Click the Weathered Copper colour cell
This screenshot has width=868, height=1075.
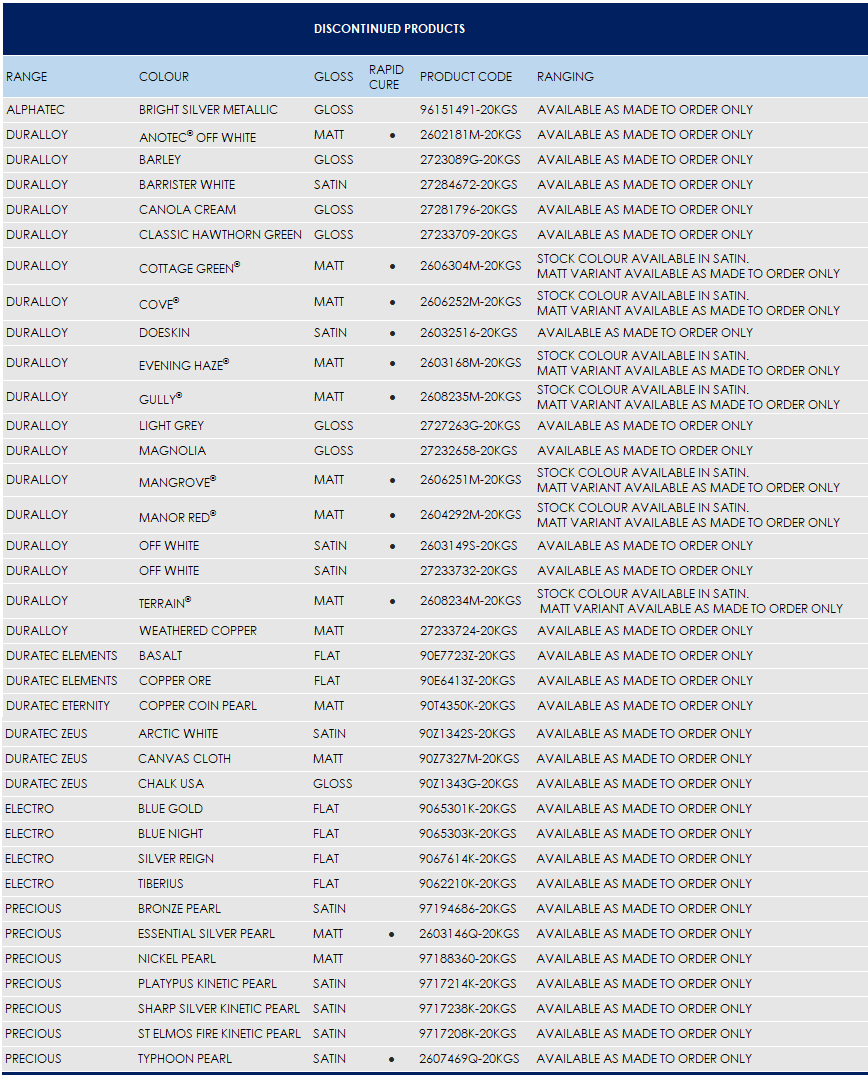(x=198, y=631)
